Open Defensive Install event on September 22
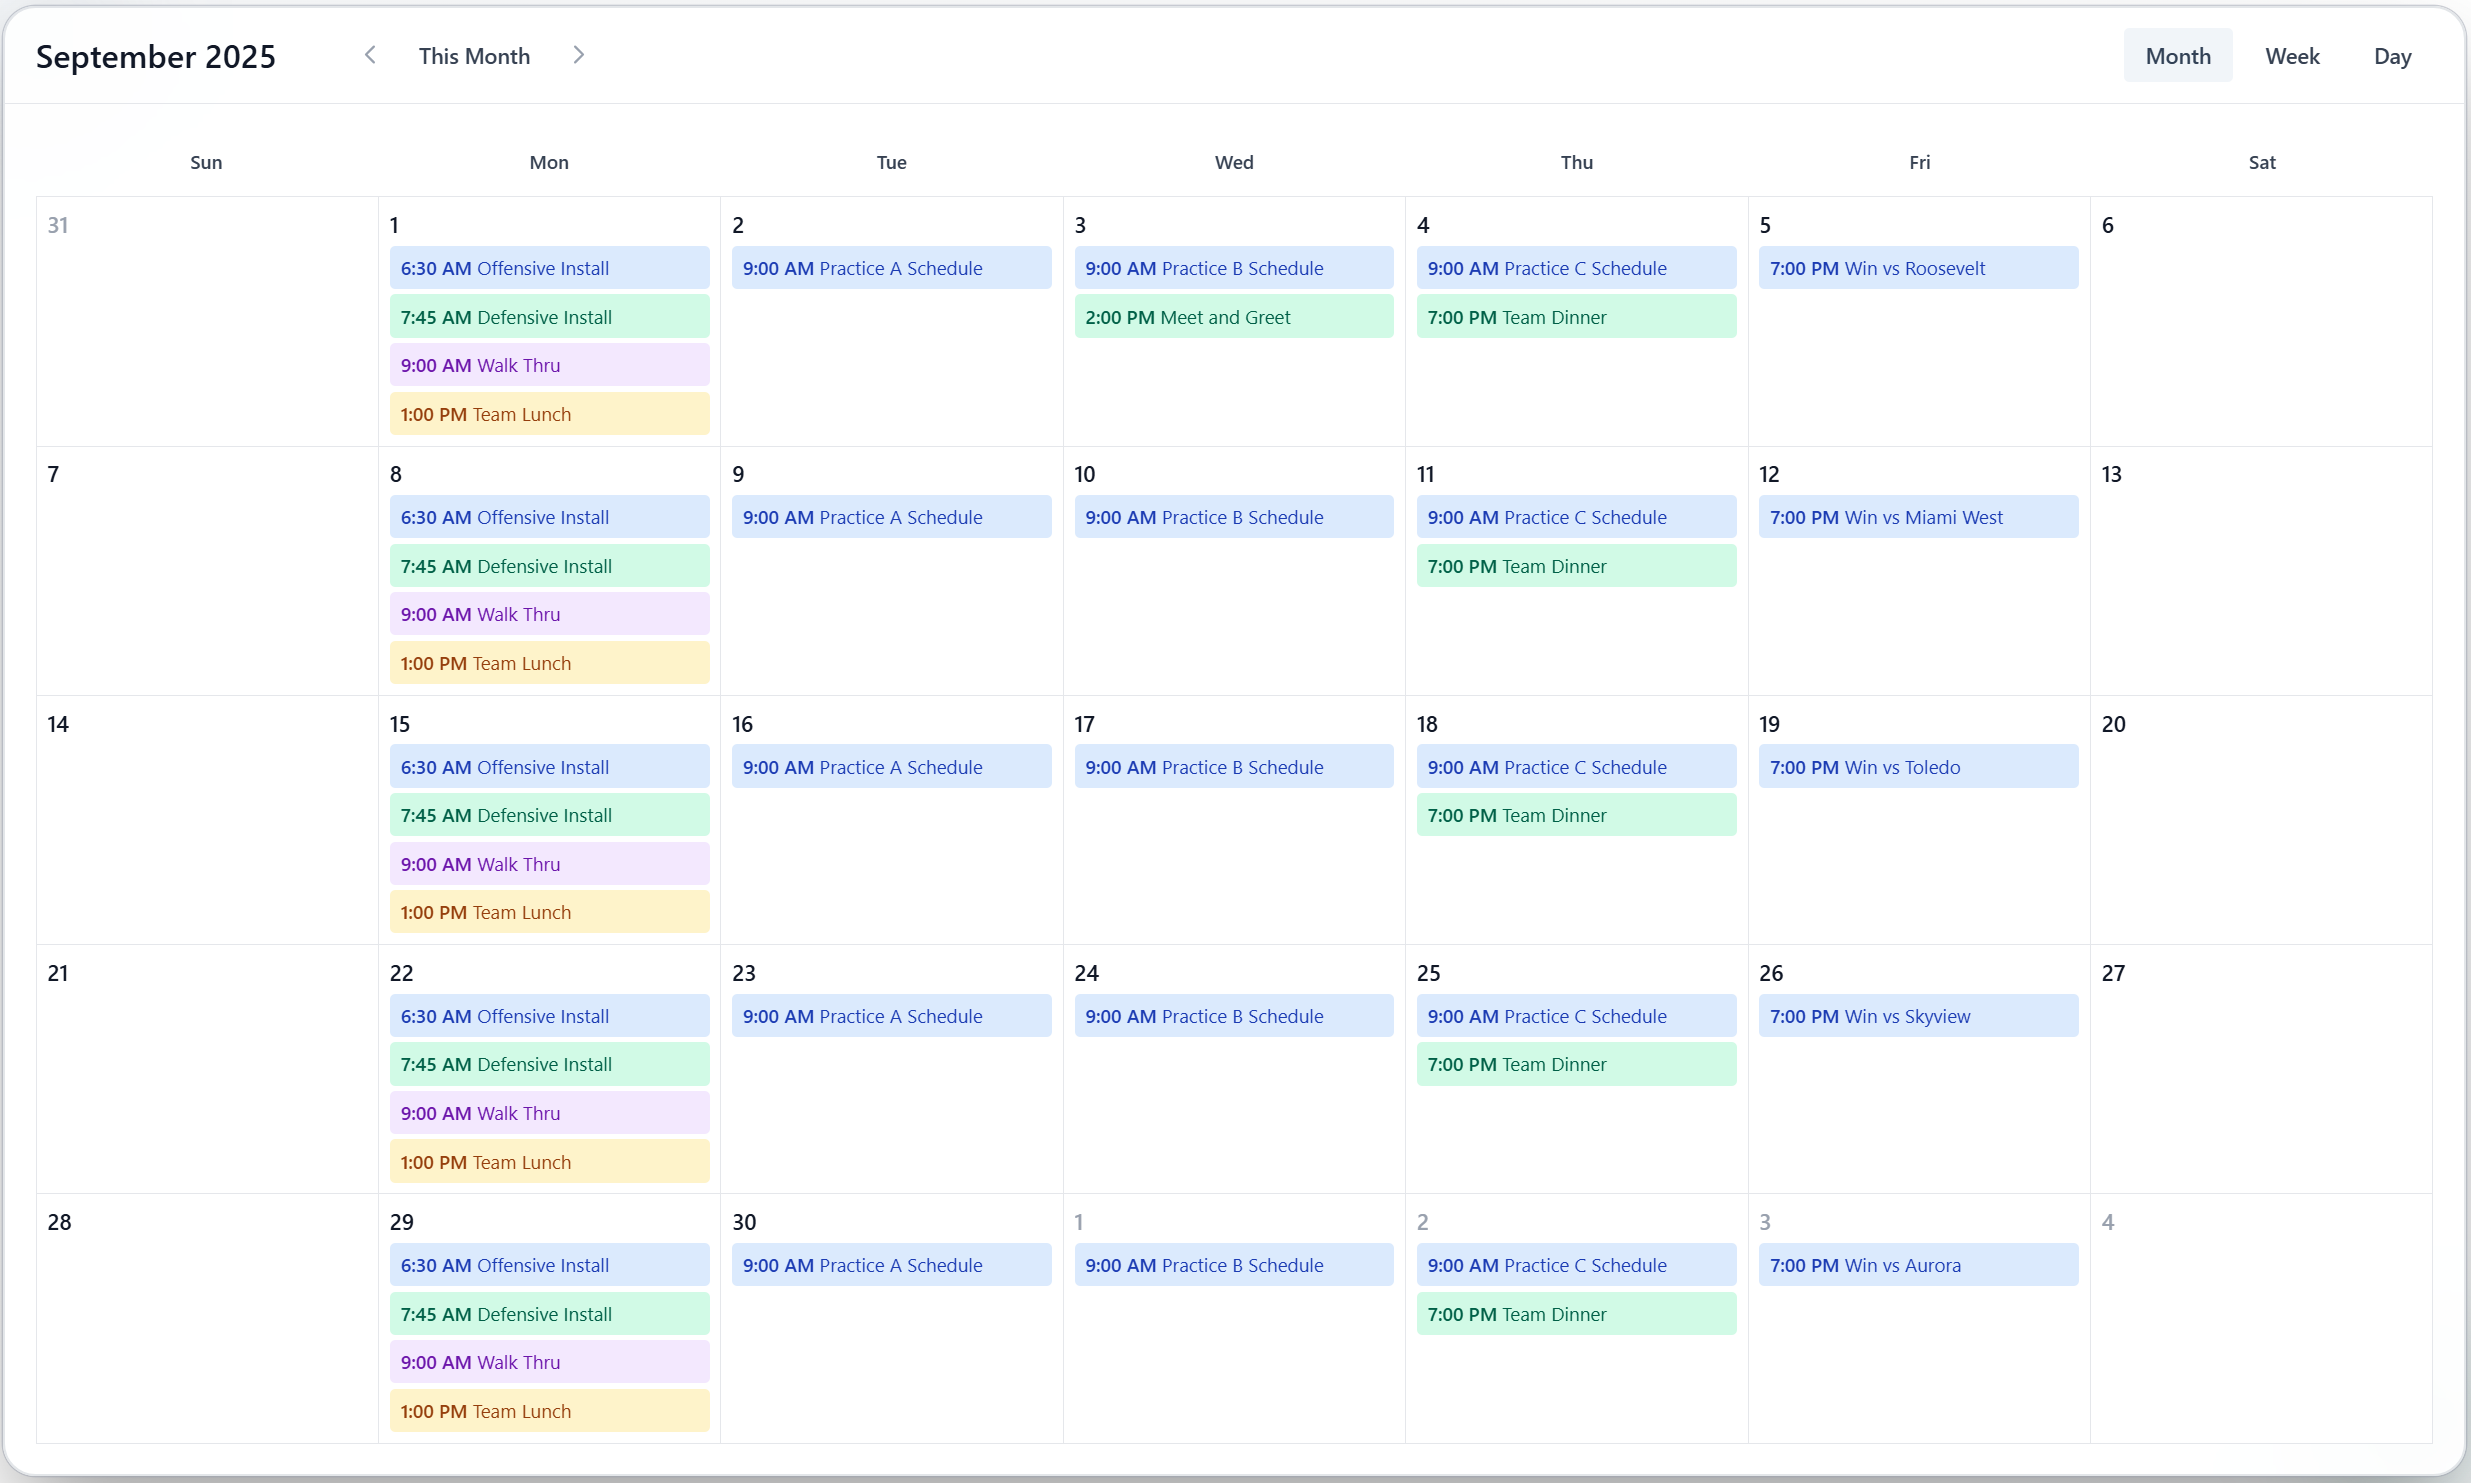Screen dimensions: 2471x1483 (550, 1064)
